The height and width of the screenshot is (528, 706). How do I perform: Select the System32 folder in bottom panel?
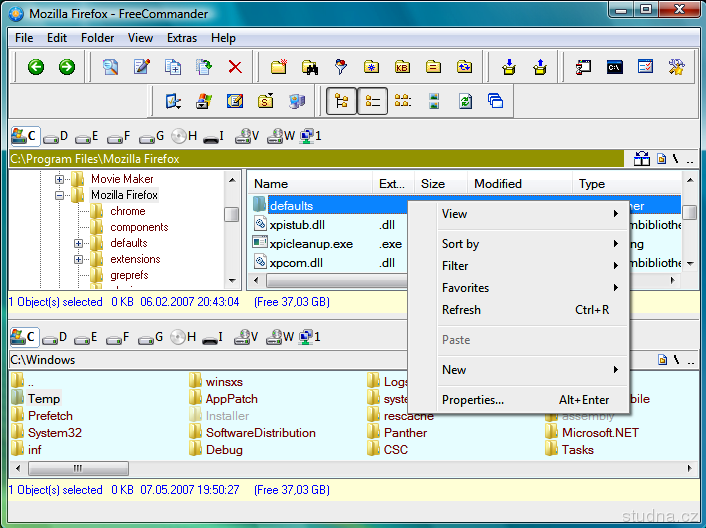click(x=54, y=433)
